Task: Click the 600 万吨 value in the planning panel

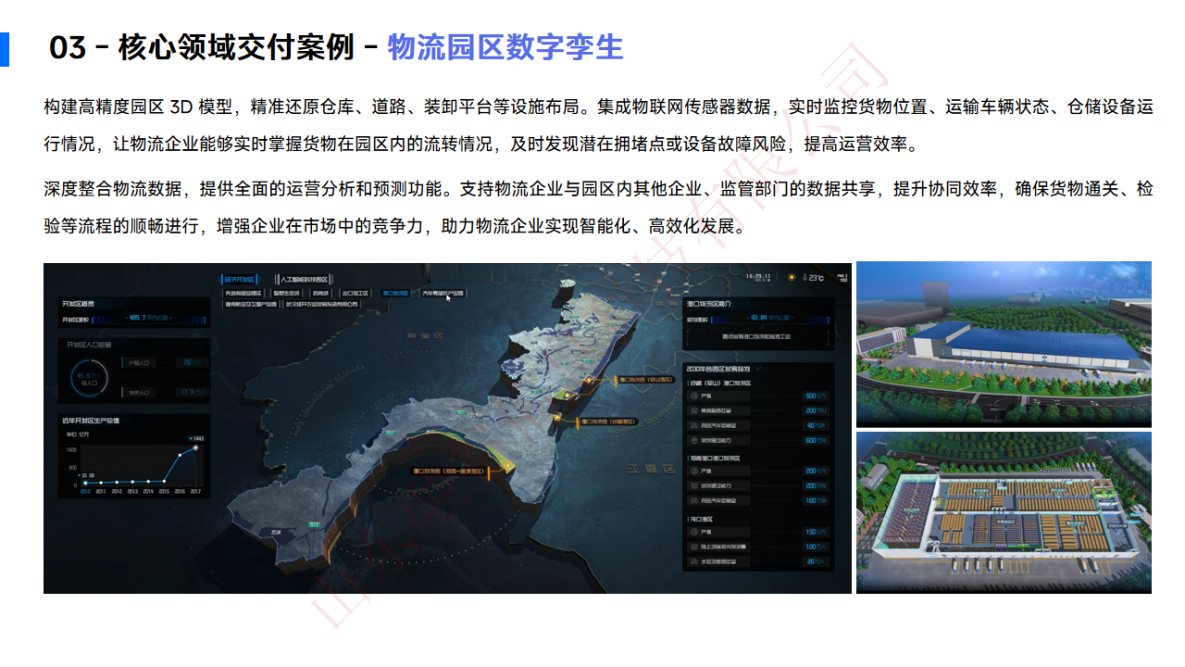Action: tap(815, 440)
